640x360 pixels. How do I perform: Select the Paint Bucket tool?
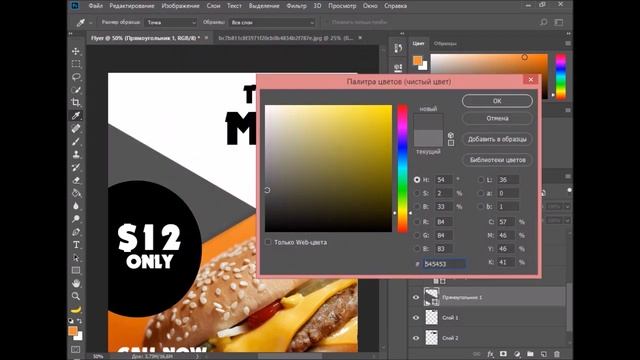pyautogui.click(x=76, y=193)
